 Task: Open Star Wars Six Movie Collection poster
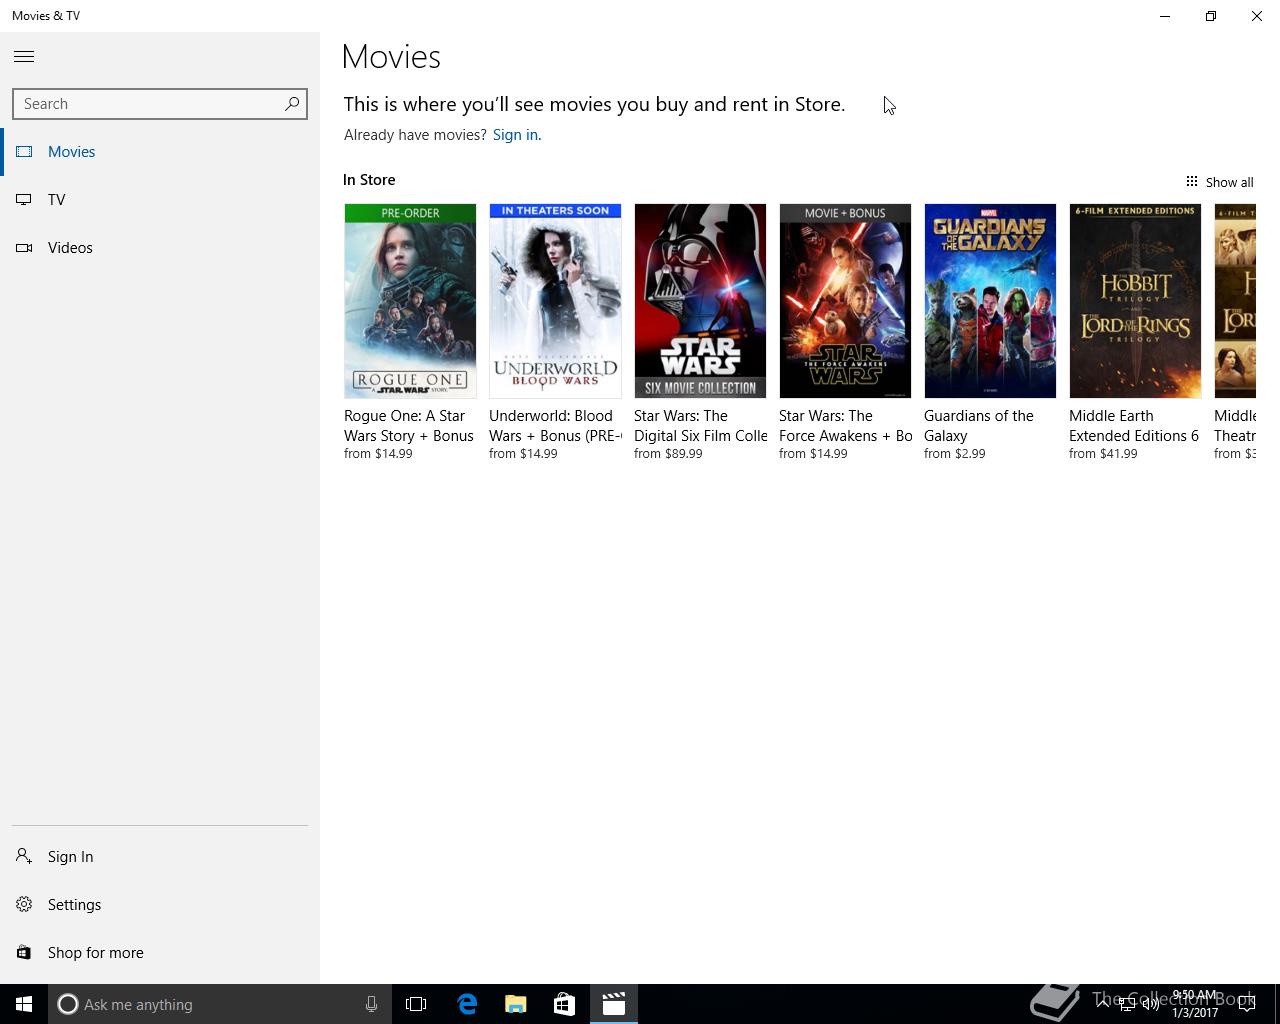pyautogui.click(x=700, y=301)
